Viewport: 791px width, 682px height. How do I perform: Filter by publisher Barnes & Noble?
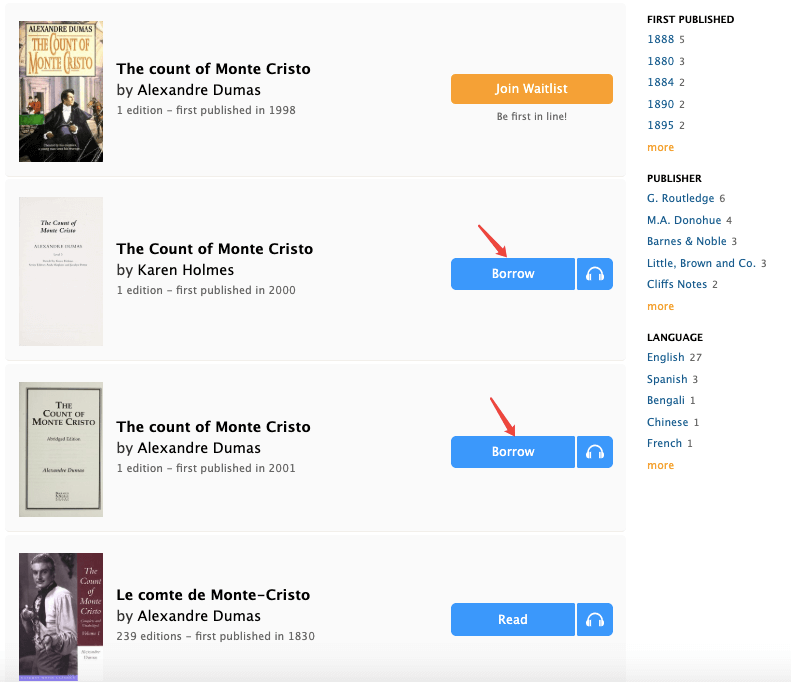point(686,242)
